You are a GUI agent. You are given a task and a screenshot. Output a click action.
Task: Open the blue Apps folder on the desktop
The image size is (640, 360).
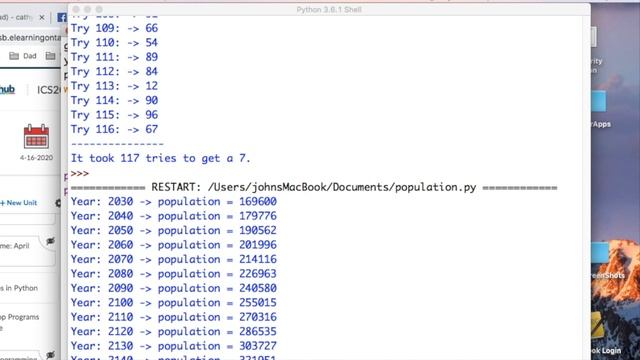599,101
